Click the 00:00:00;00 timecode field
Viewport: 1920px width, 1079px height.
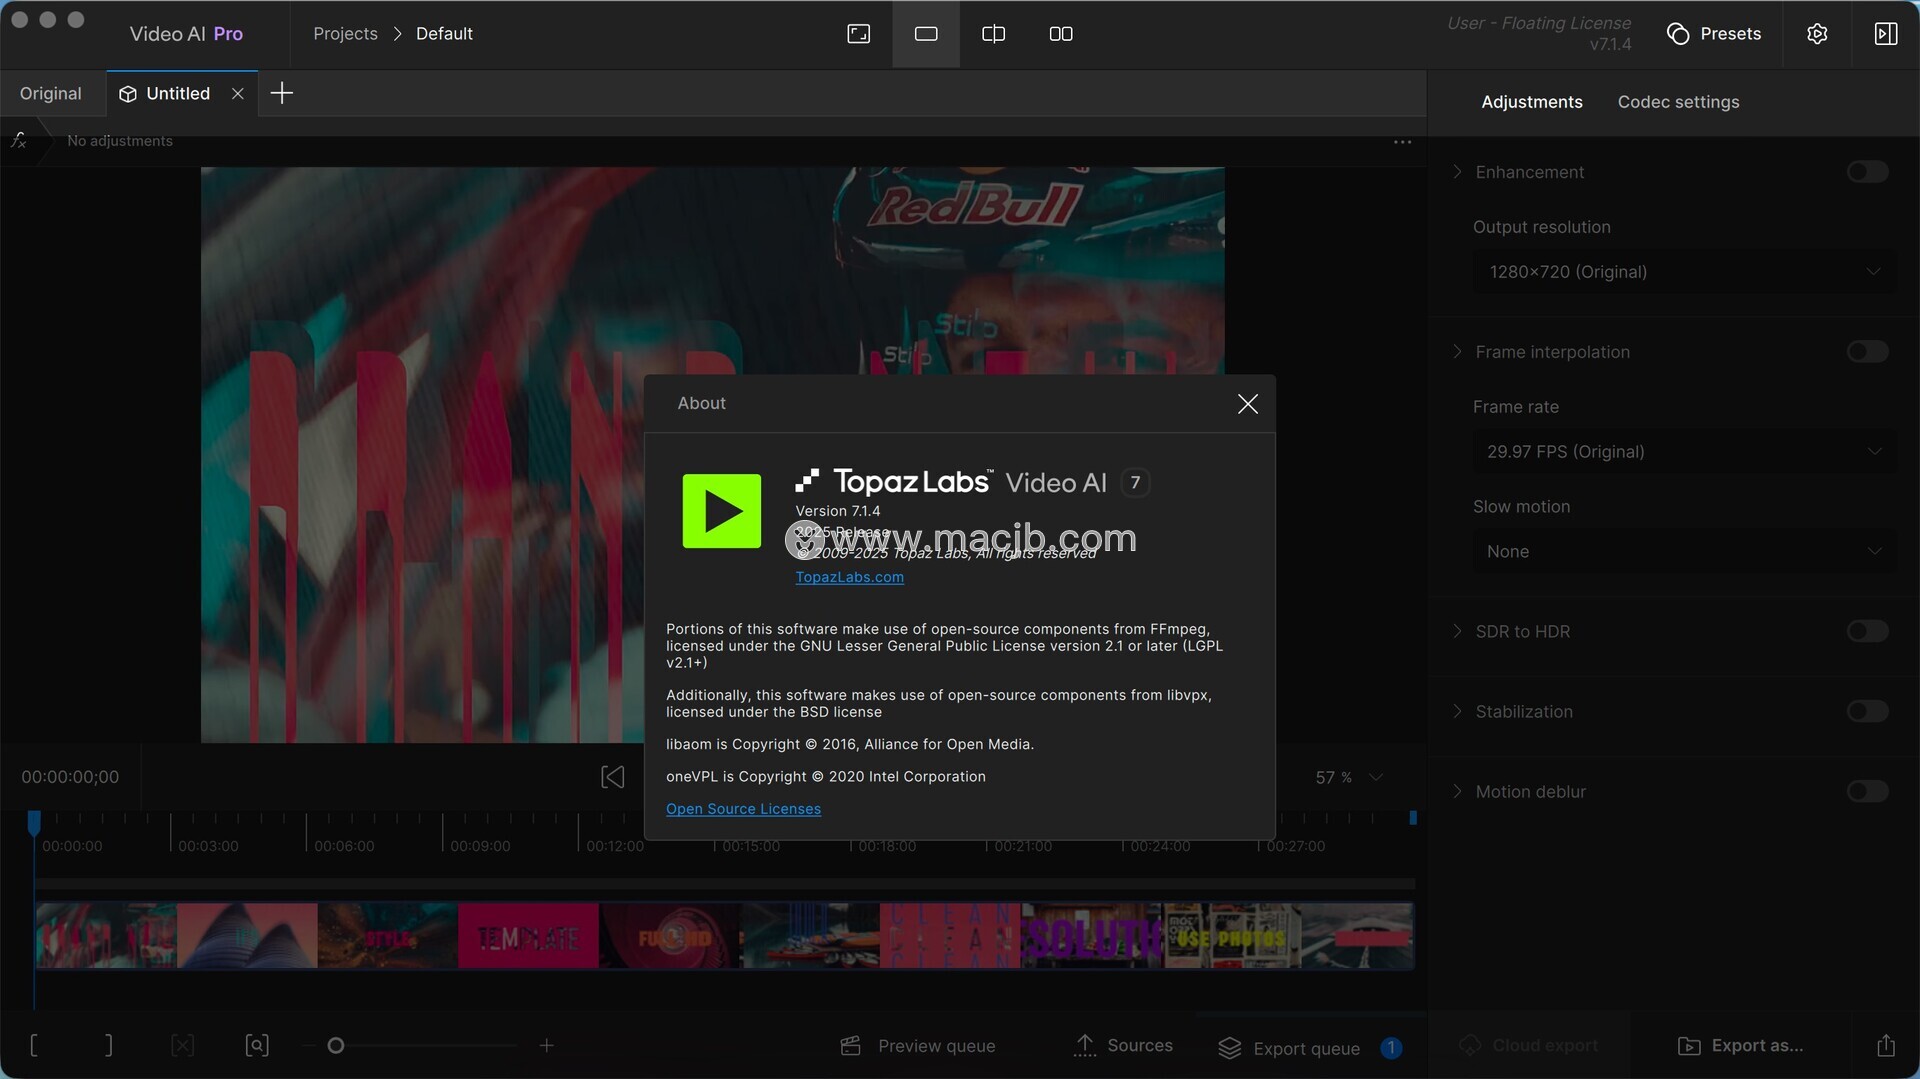point(70,777)
